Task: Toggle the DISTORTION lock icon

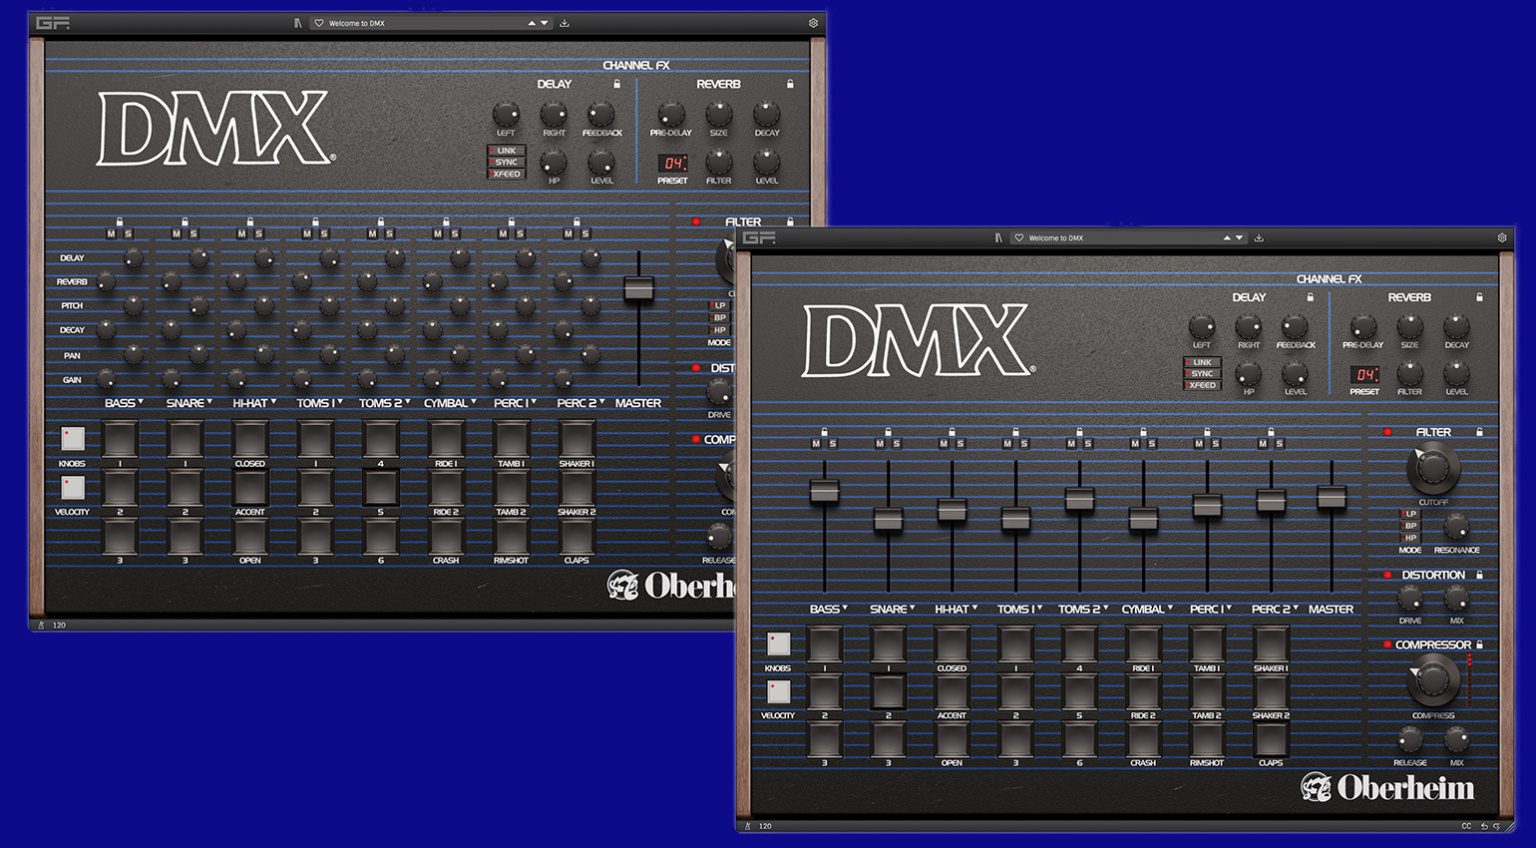Action: coord(1479,575)
